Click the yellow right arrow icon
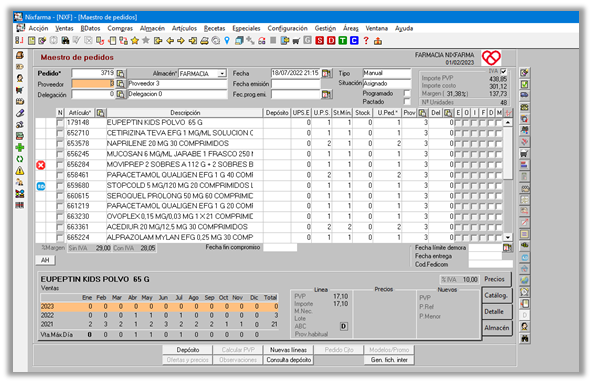This screenshot has width=592, height=383. click(181, 41)
